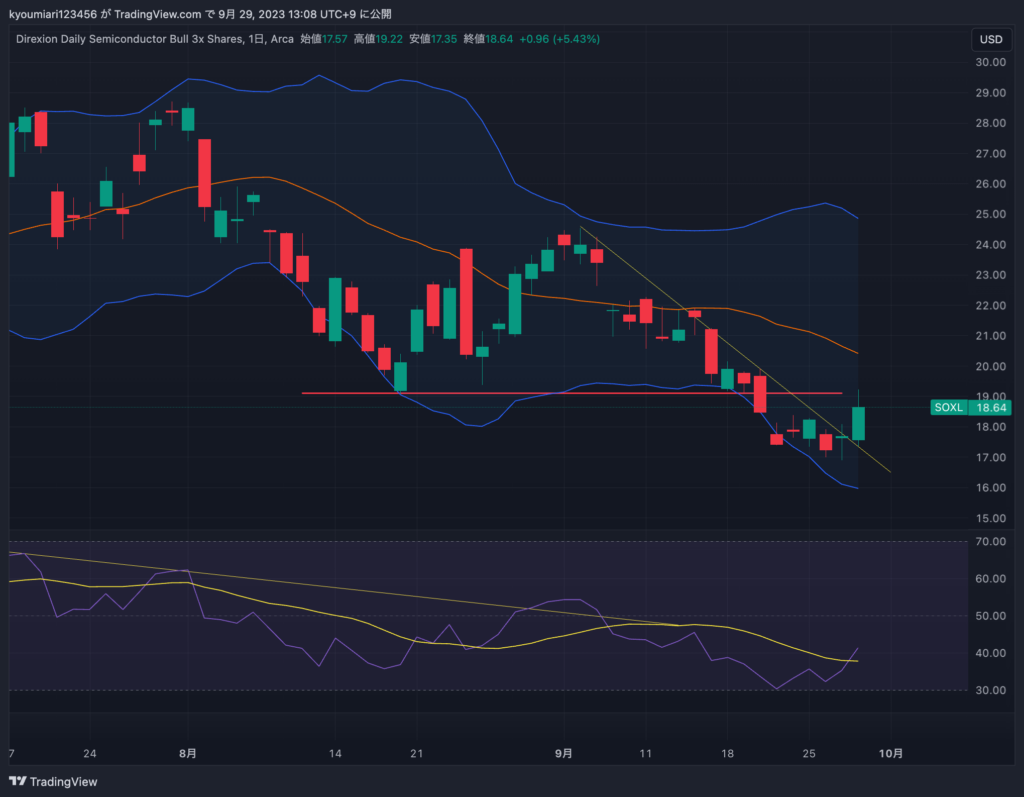This screenshot has height=797, width=1024.
Task: Click the Direxion Daily Semiconductor Bull 3x Shares title
Action: tap(129, 39)
